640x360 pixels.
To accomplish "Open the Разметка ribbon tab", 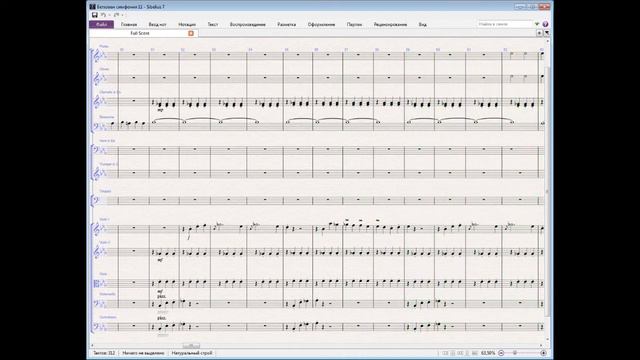I will (x=287, y=24).
